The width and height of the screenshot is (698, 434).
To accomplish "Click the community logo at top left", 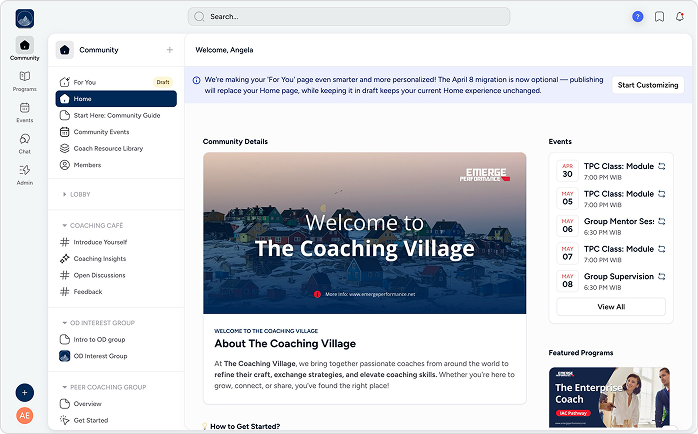I will tap(24, 19).
